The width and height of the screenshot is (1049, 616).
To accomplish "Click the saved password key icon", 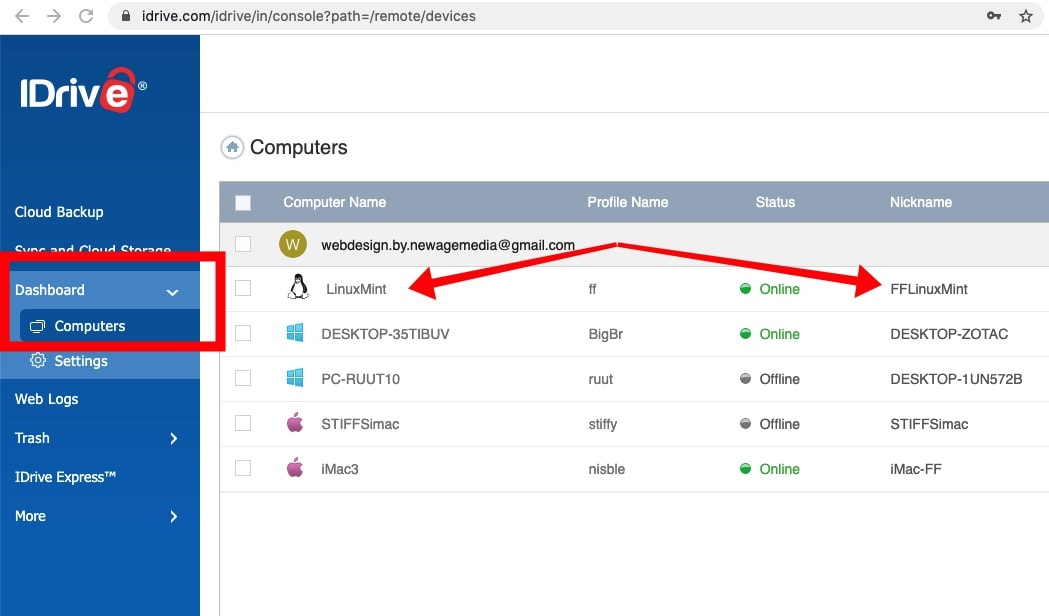I will tap(993, 16).
